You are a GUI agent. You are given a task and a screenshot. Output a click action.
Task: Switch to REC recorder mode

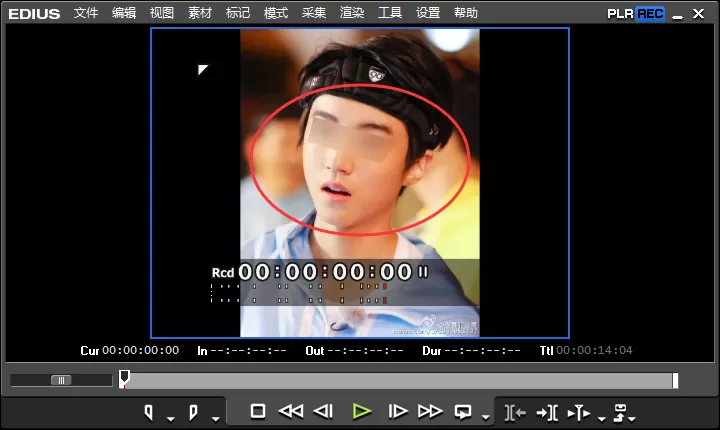(650, 14)
